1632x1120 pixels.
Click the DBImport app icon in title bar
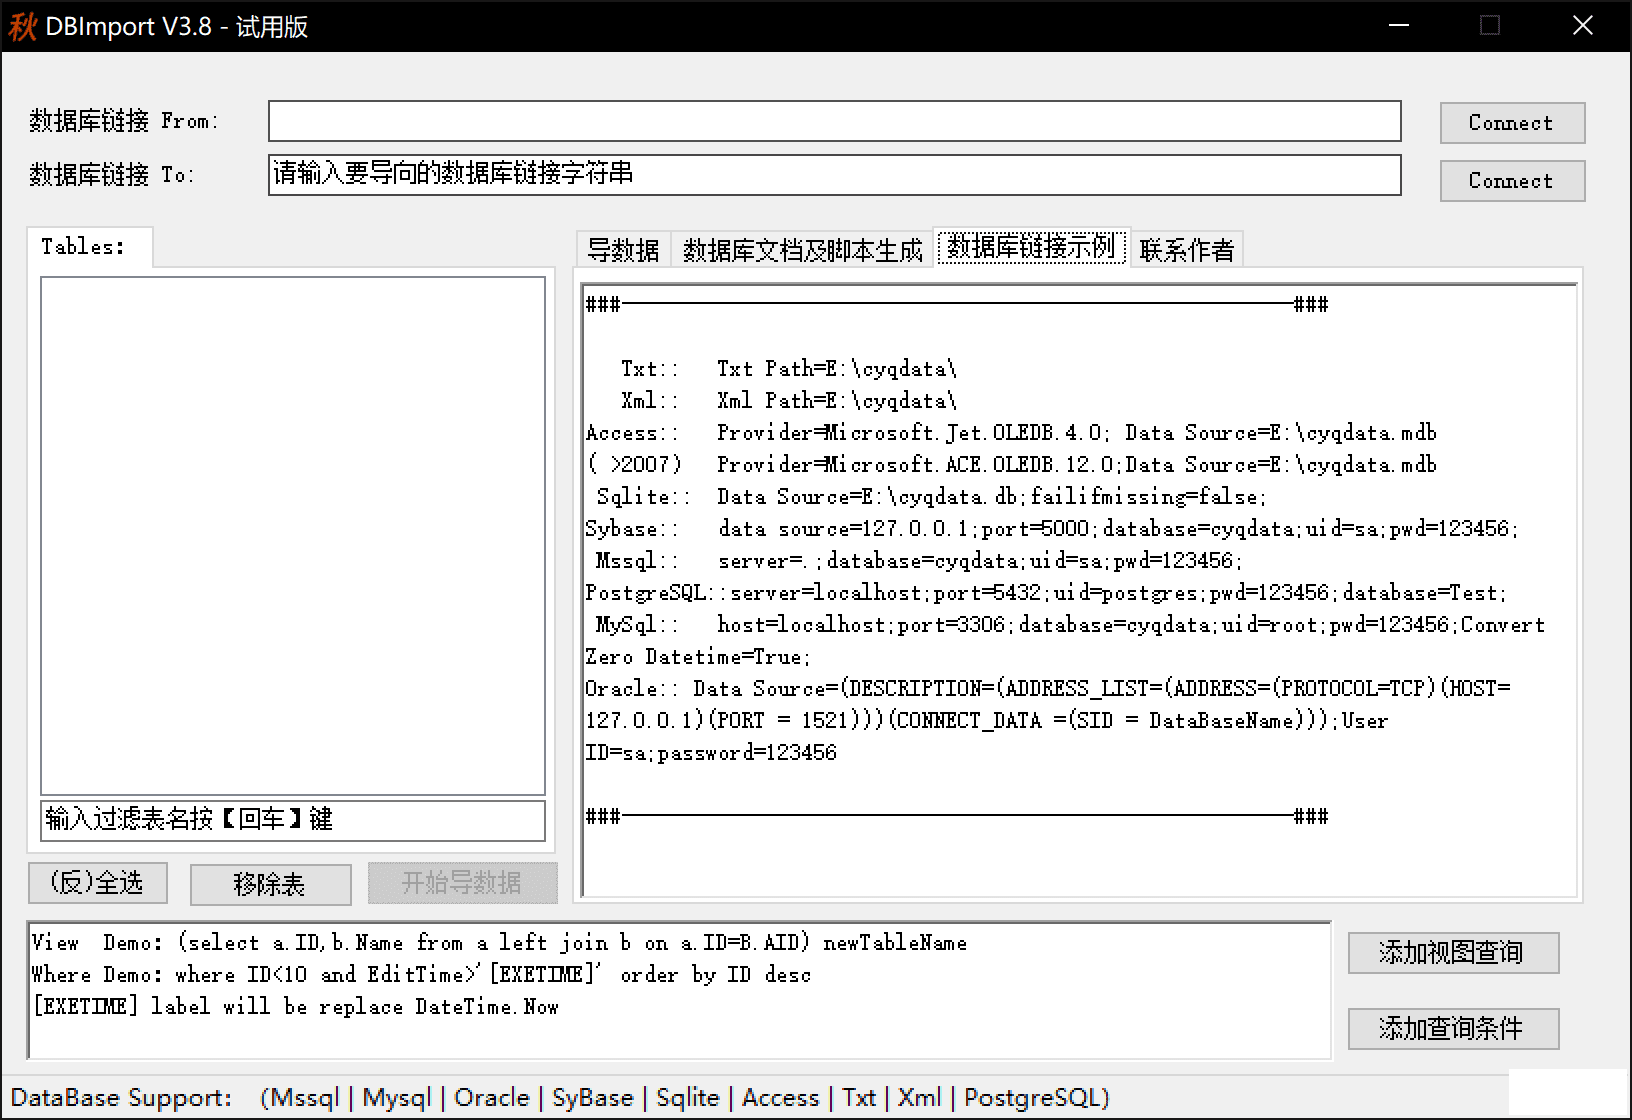tap(22, 26)
